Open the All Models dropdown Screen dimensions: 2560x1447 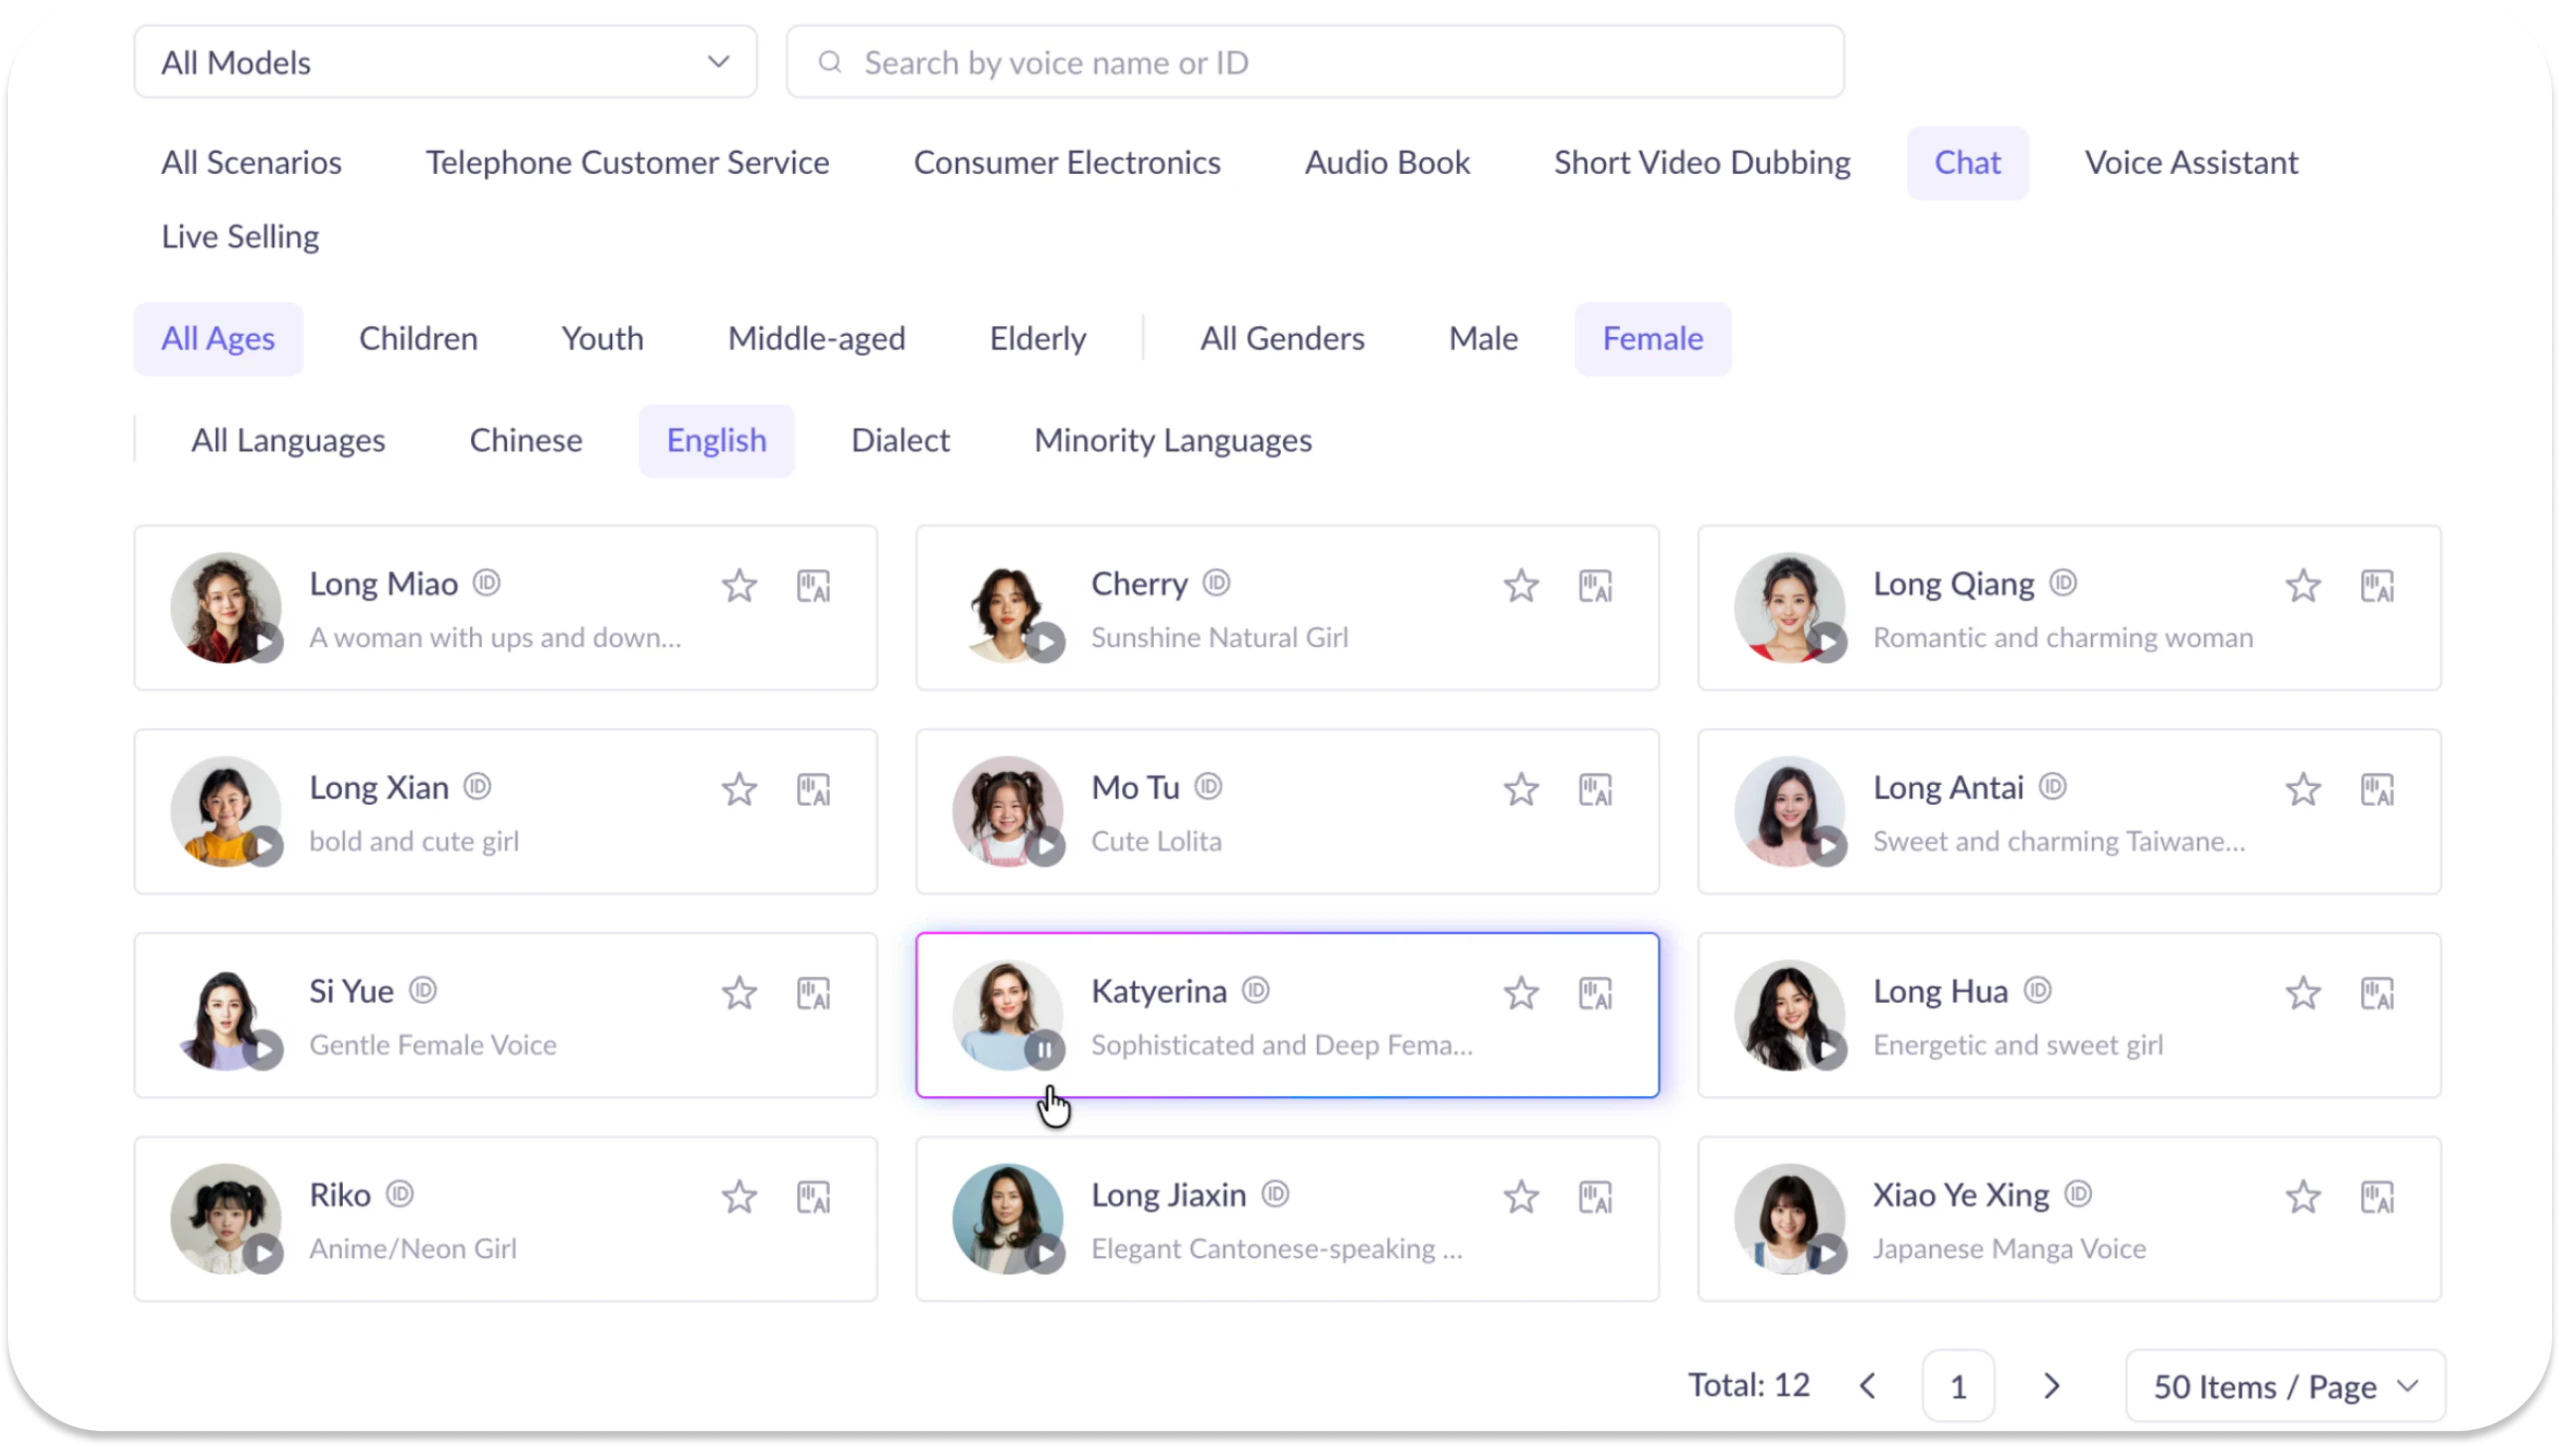pos(445,62)
